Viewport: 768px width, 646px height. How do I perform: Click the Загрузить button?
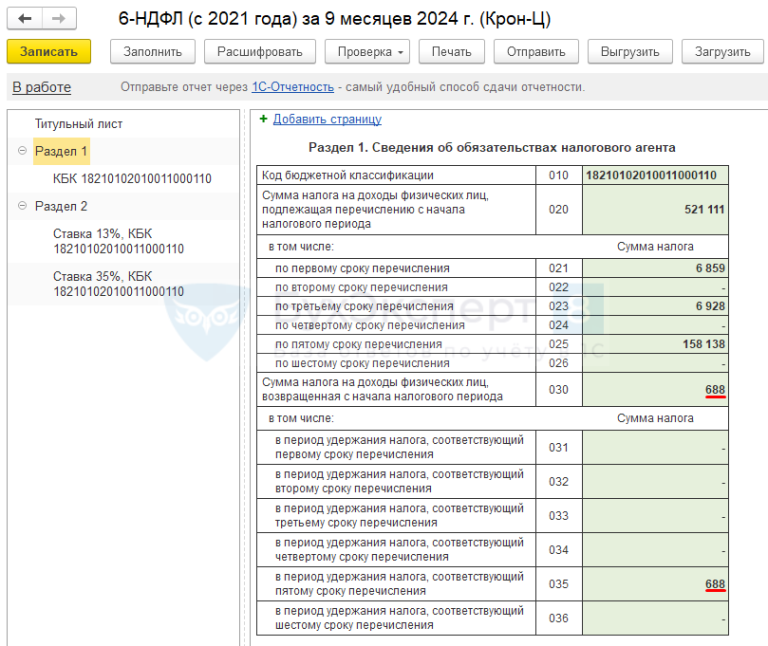[x=722, y=52]
